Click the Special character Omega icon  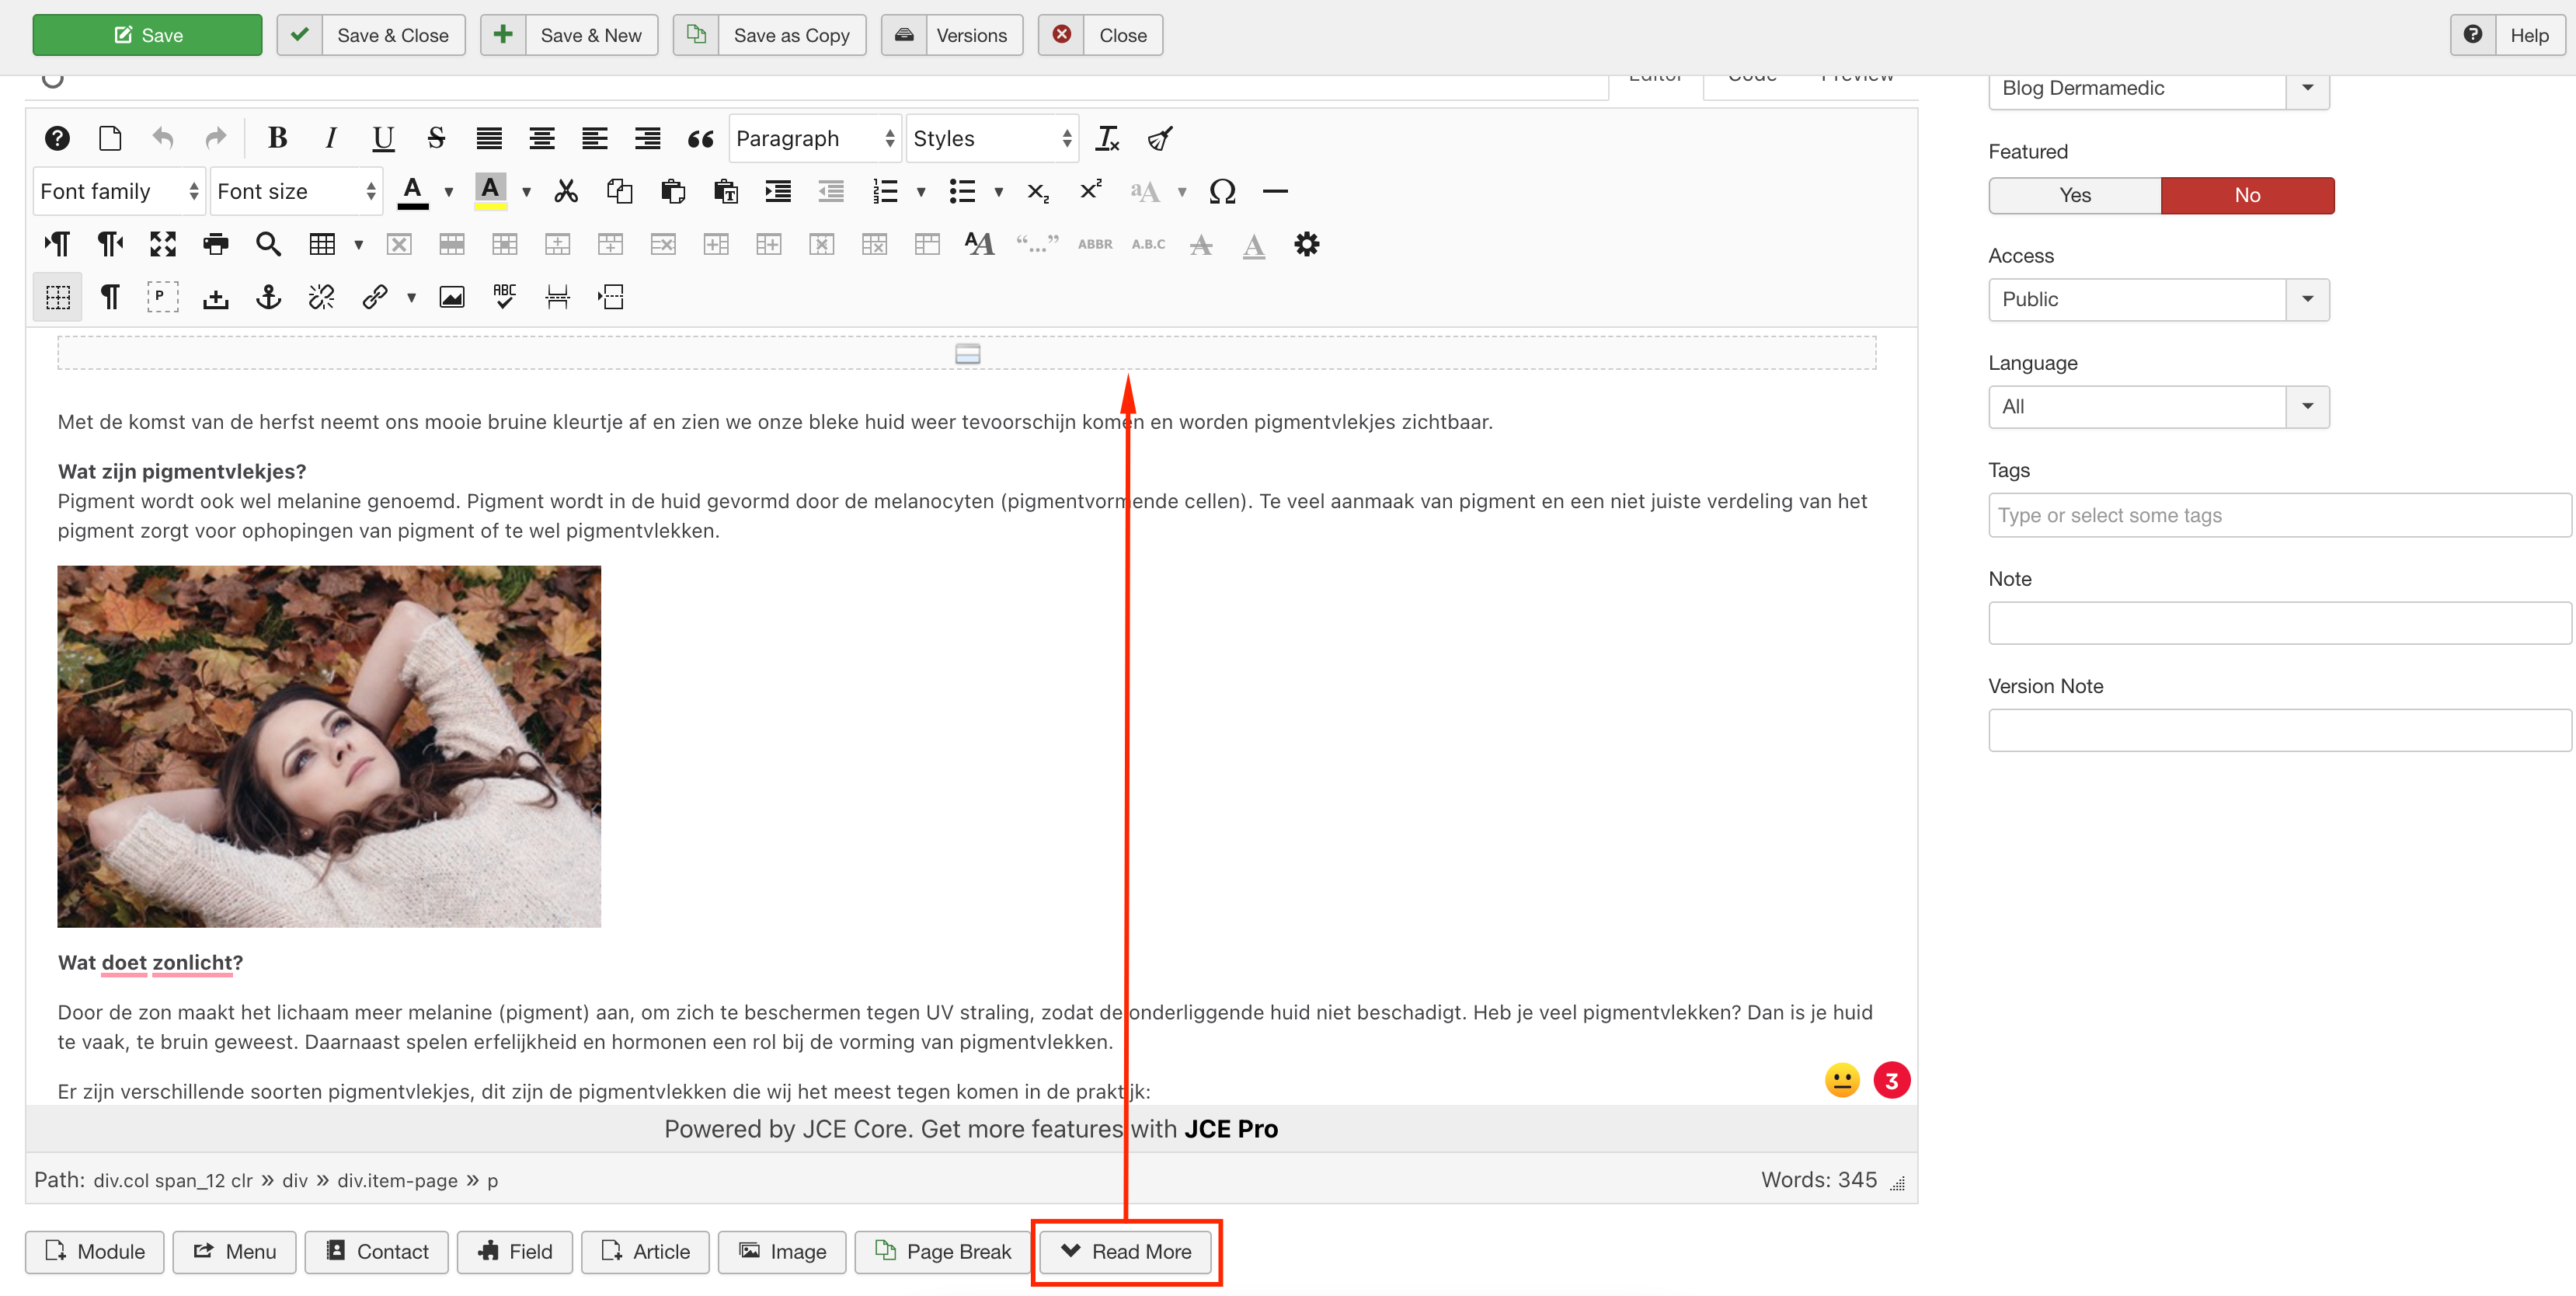(1222, 191)
